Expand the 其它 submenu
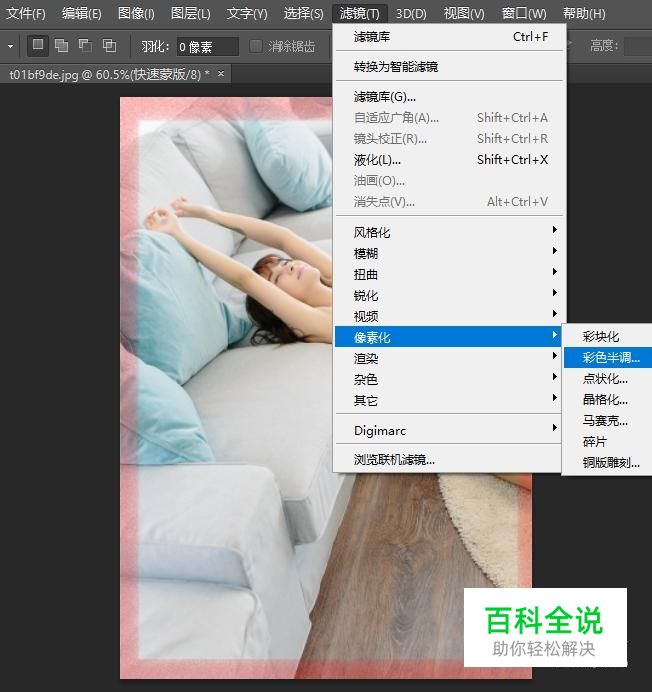Image resolution: width=652 pixels, height=692 pixels. 448,400
